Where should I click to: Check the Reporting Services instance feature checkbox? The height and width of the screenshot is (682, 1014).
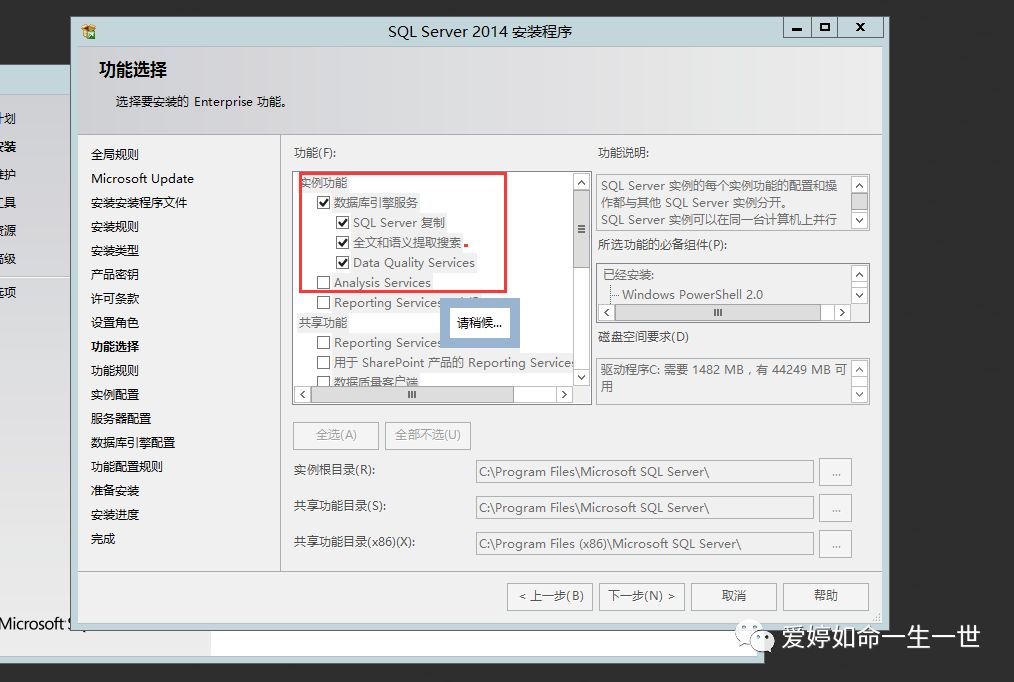(323, 303)
